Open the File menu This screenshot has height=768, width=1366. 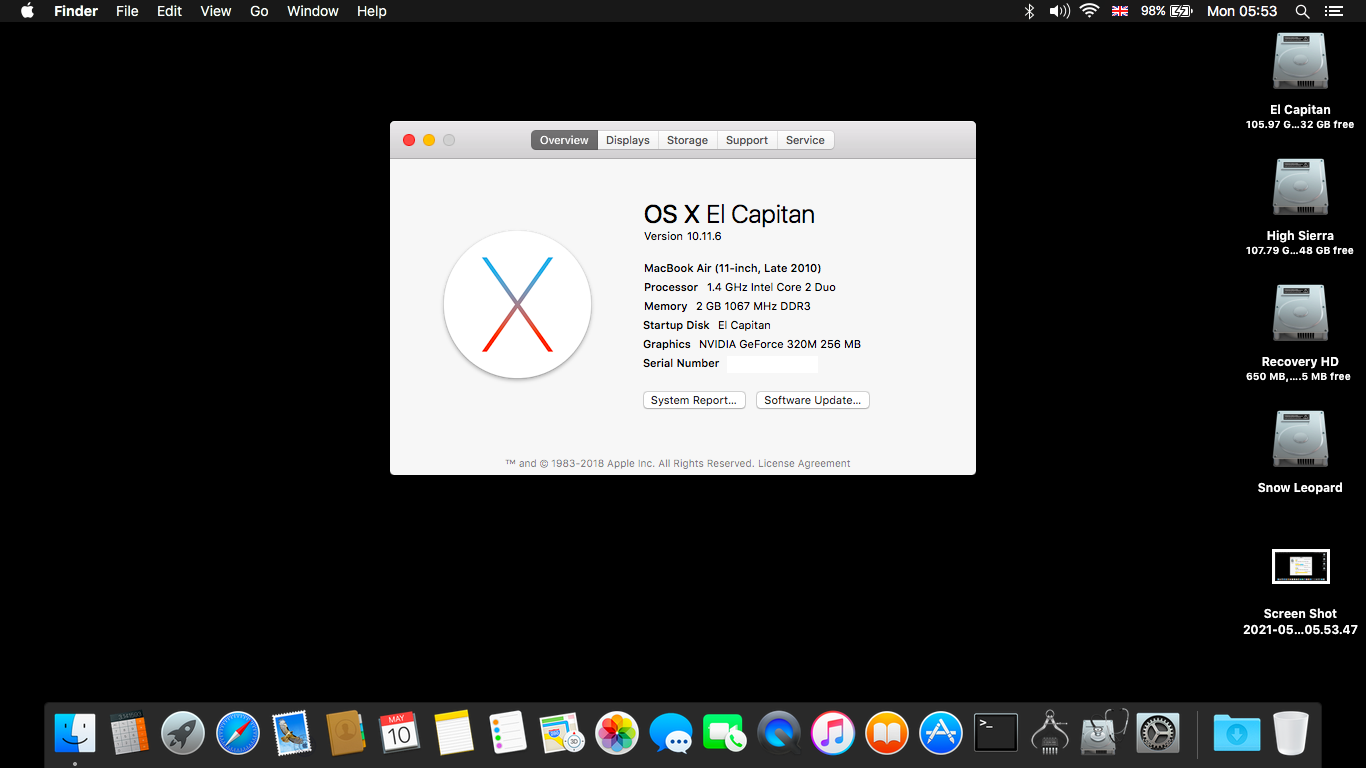point(127,11)
